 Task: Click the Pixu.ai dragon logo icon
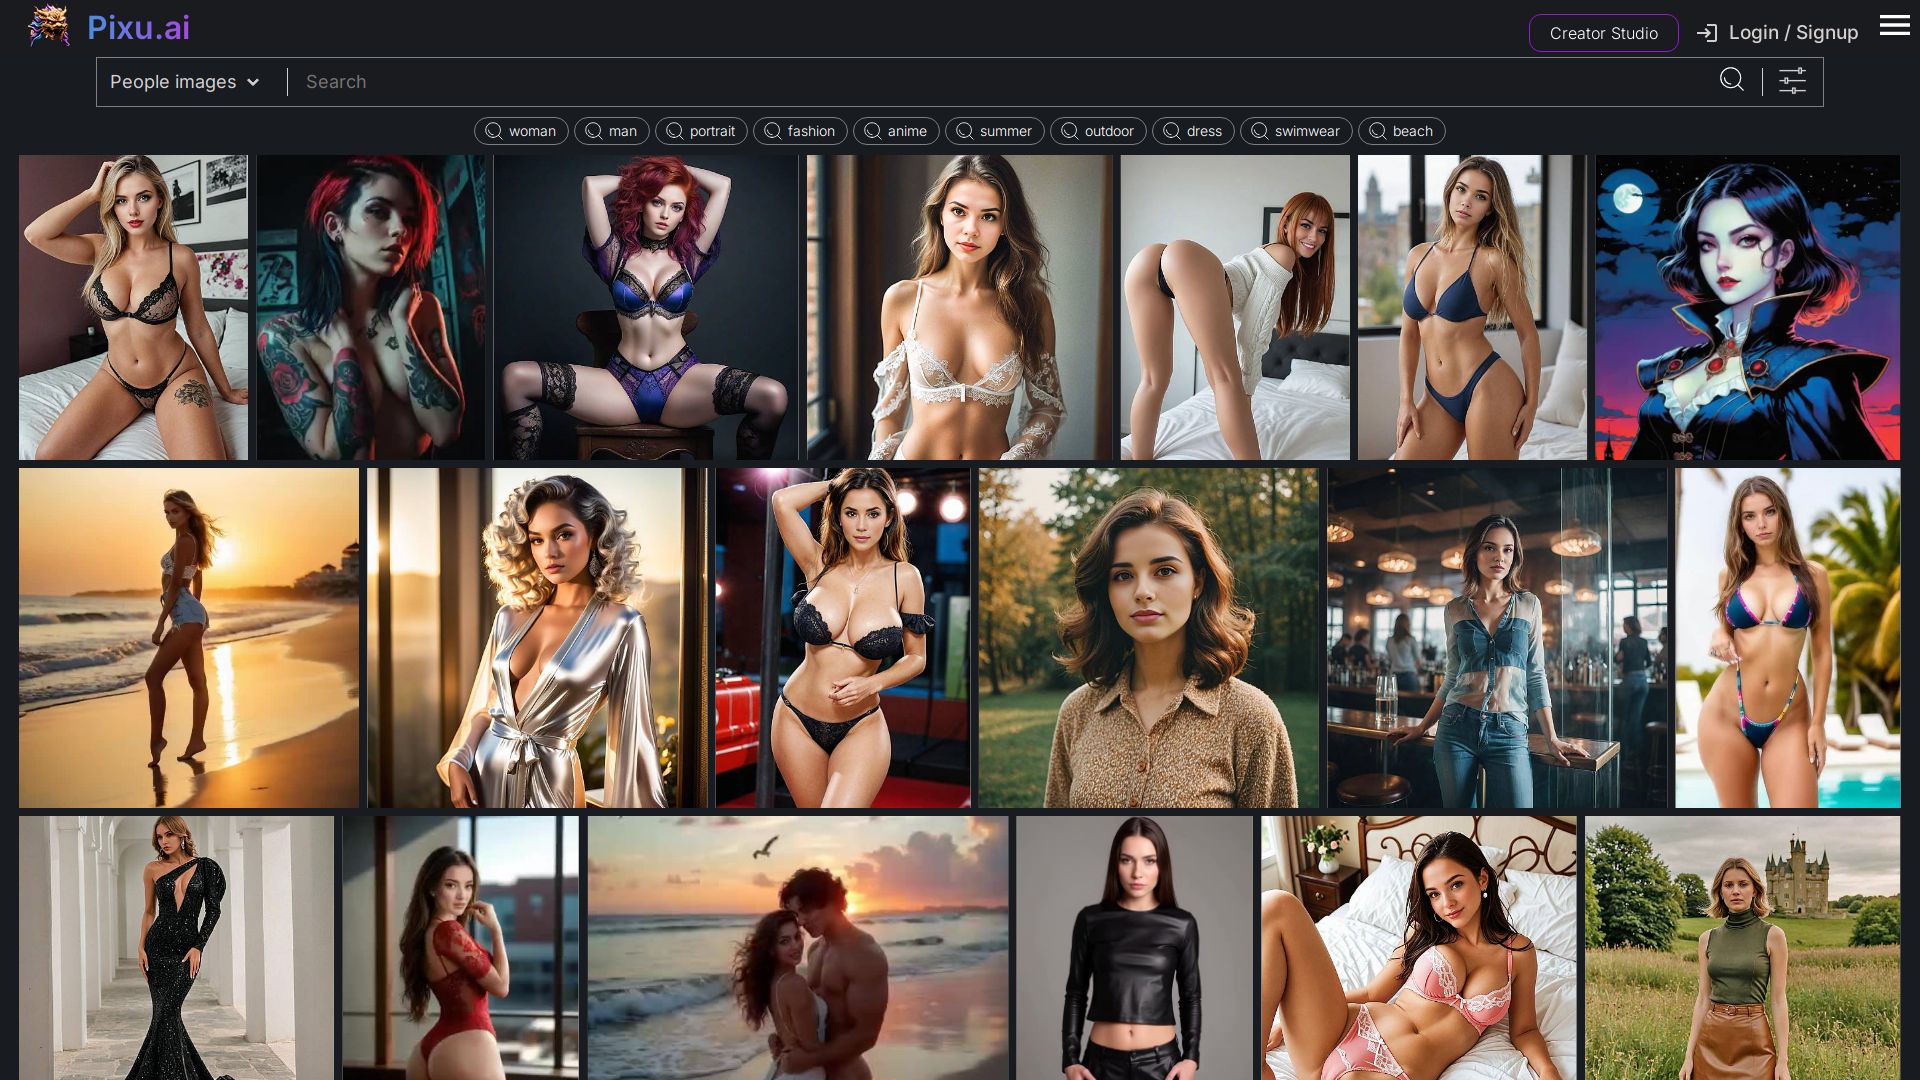[49, 27]
